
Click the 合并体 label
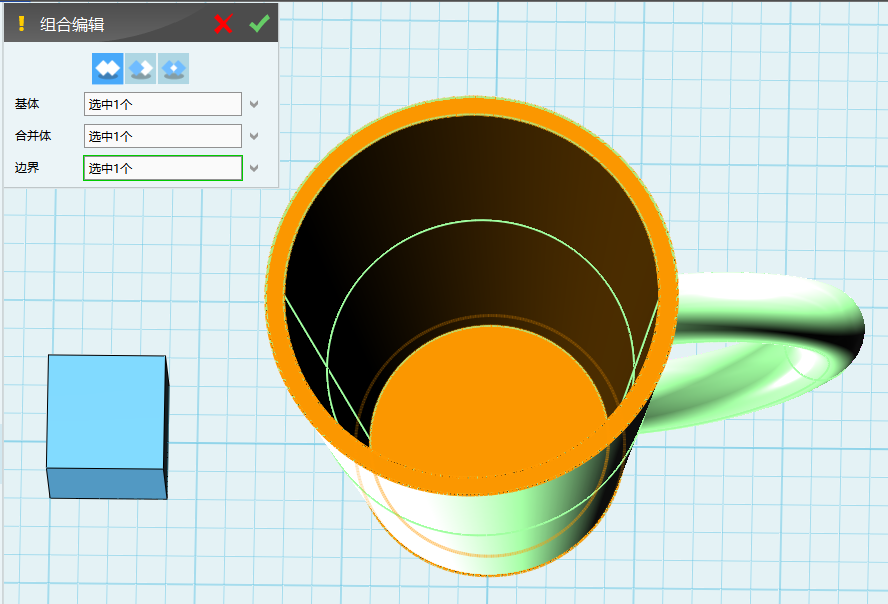pyautogui.click(x=33, y=136)
